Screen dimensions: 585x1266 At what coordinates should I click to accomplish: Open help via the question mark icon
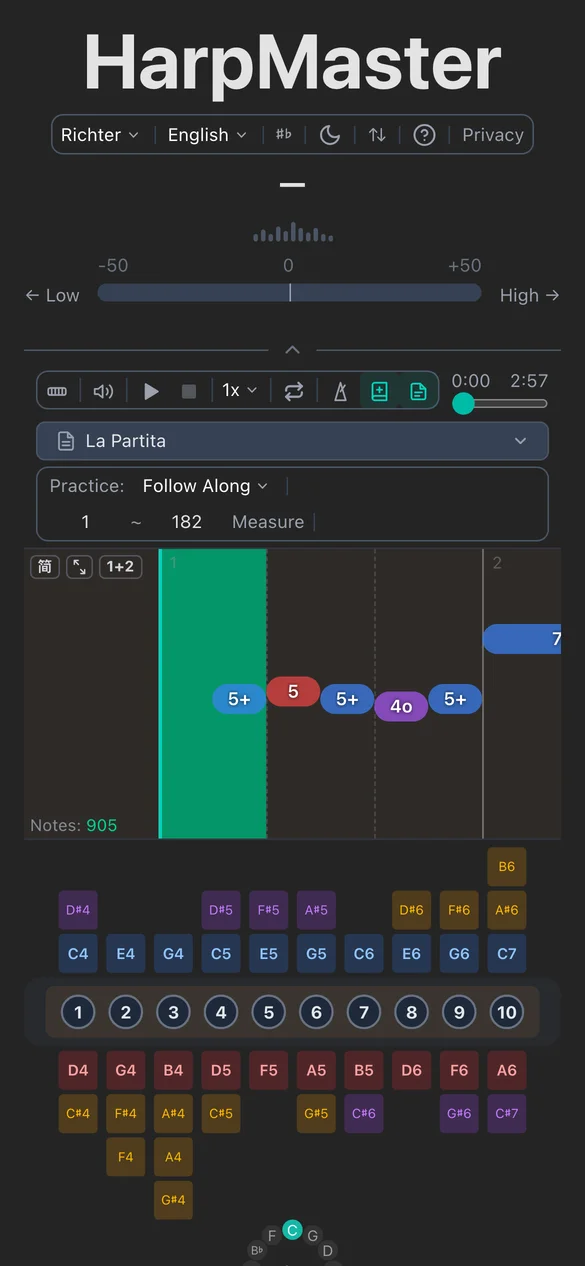coord(423,134)
